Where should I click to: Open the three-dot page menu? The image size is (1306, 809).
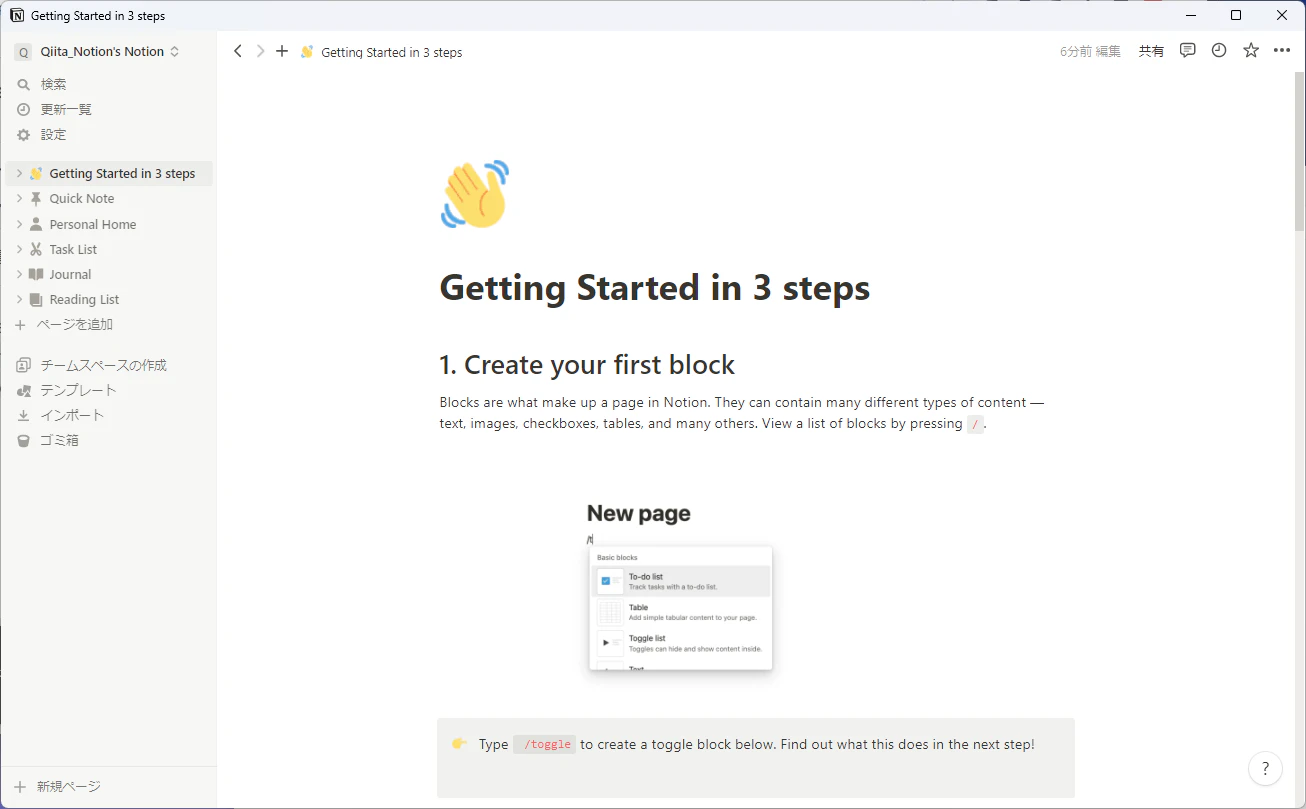point(1282,50)
